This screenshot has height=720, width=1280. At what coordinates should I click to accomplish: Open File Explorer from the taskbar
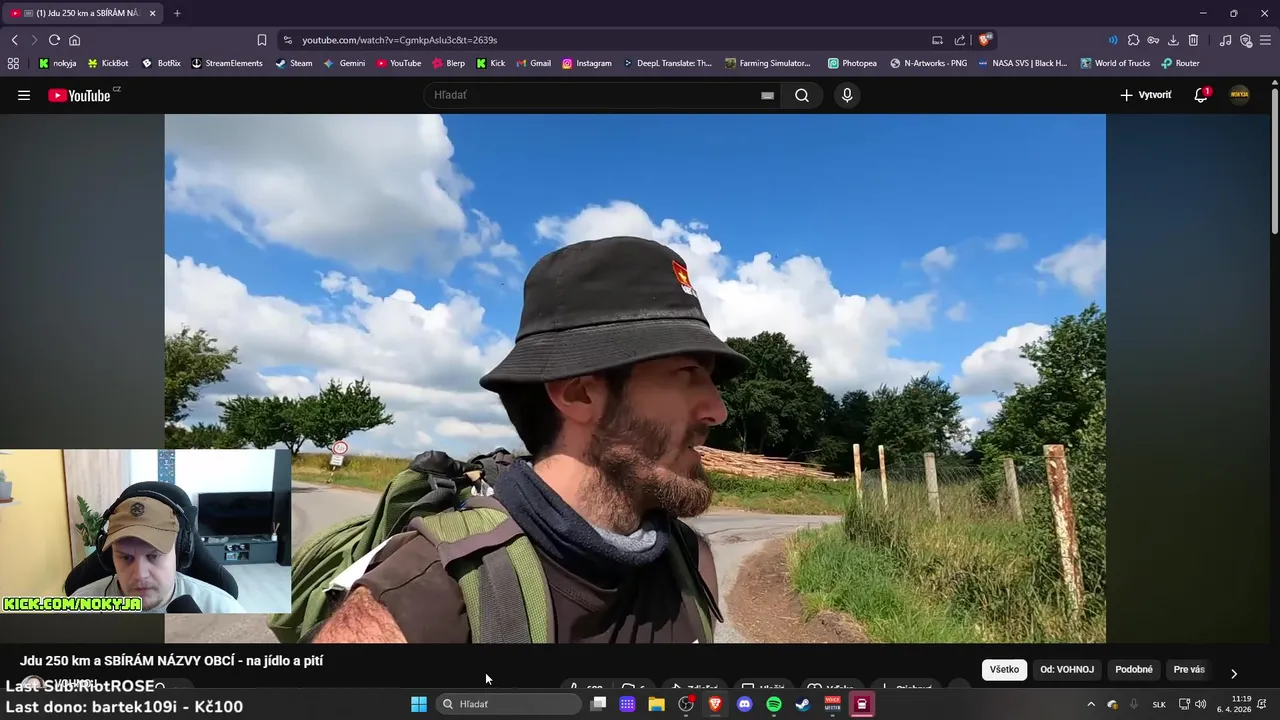pyautogui.click(x=656, y=704)
